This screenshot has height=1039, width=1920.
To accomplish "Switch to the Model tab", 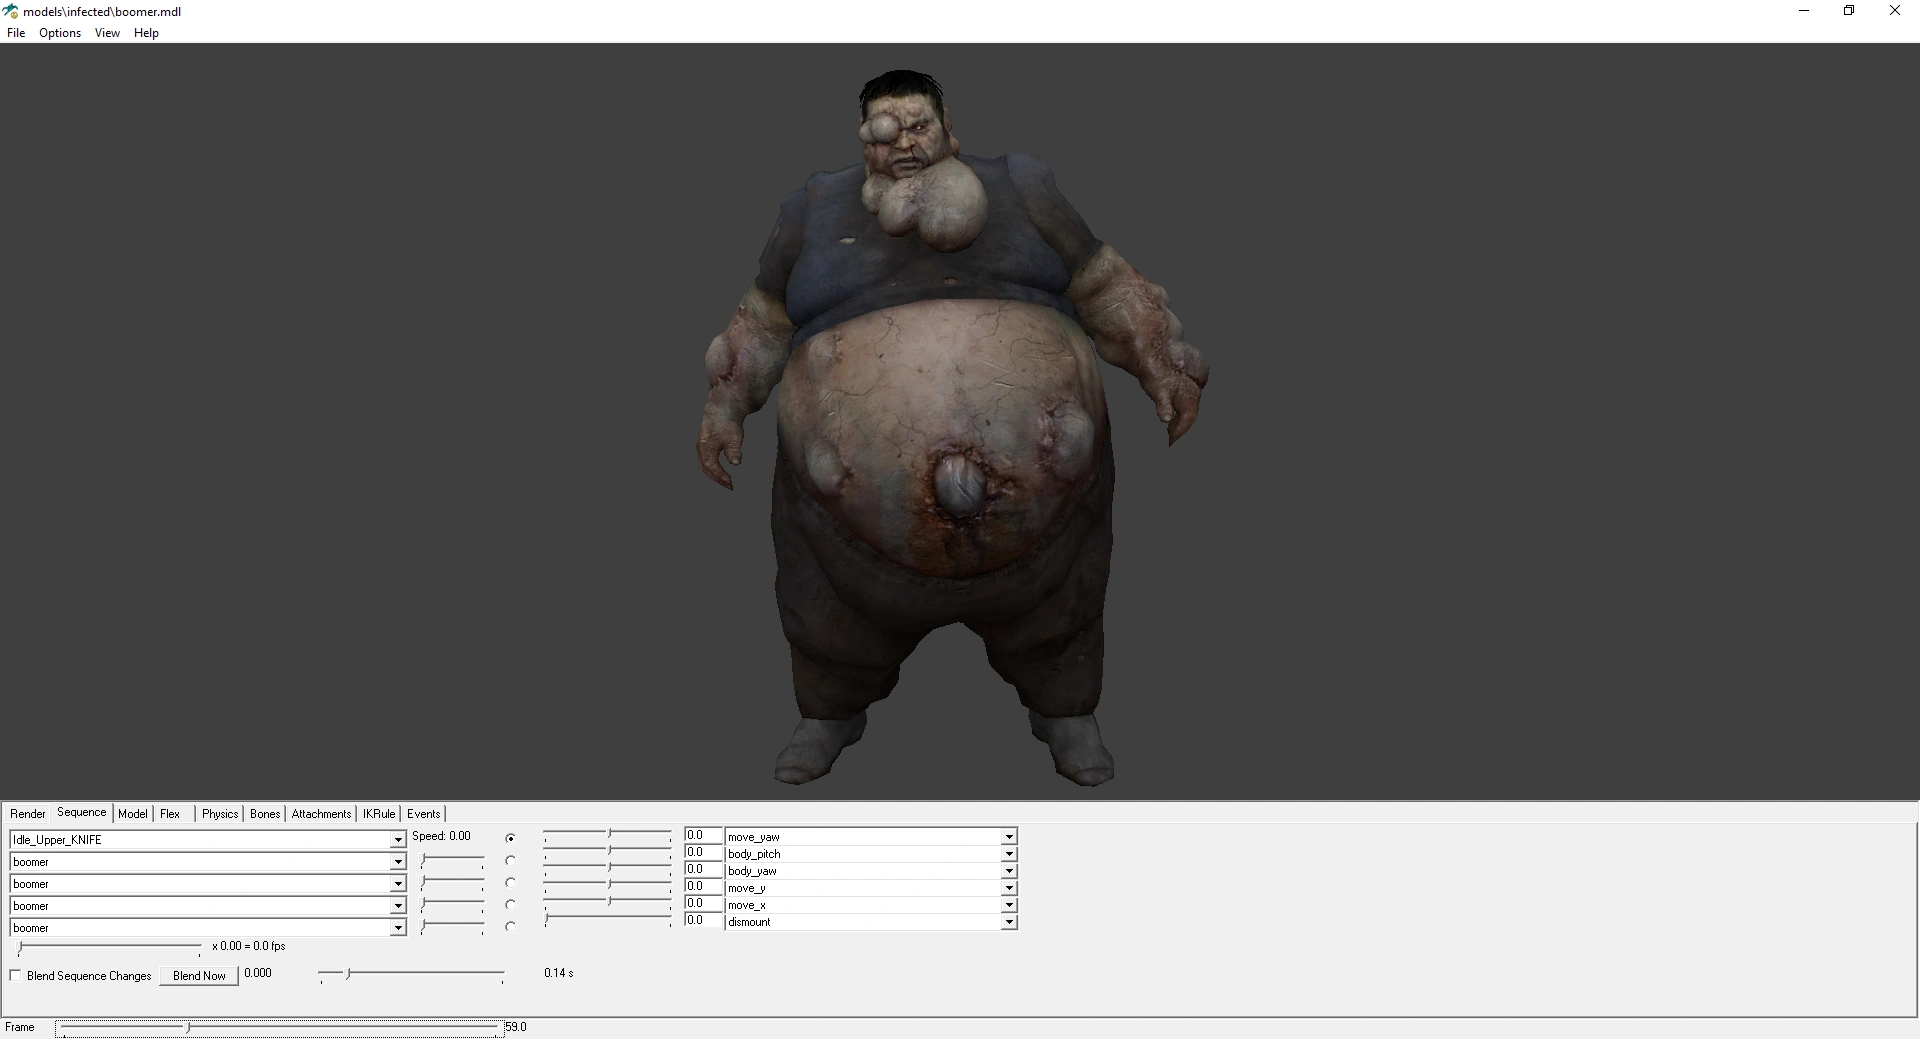I will tap(133, 814).
